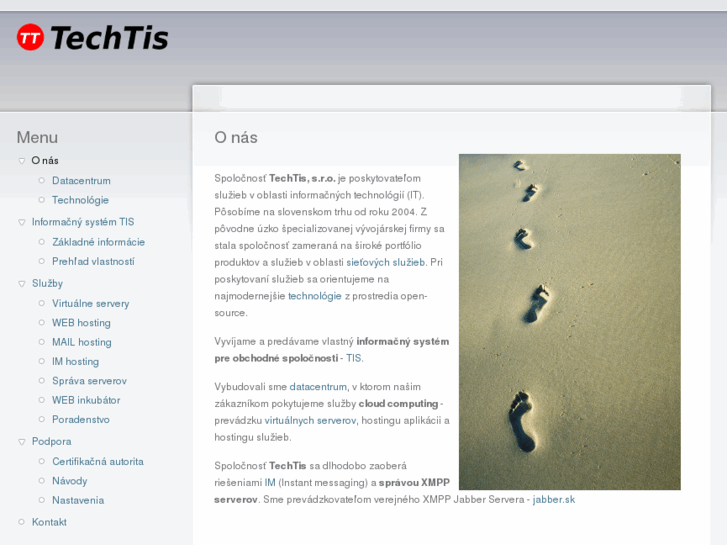The width and height of the screenshot is (727, 545).
Task: Open Návody in the sidebar menu
Action: tap(70, 481)
